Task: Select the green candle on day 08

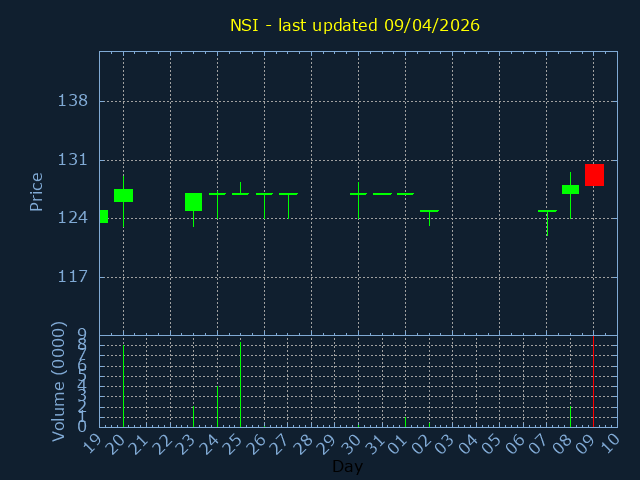Action: [x=570, y=189]
